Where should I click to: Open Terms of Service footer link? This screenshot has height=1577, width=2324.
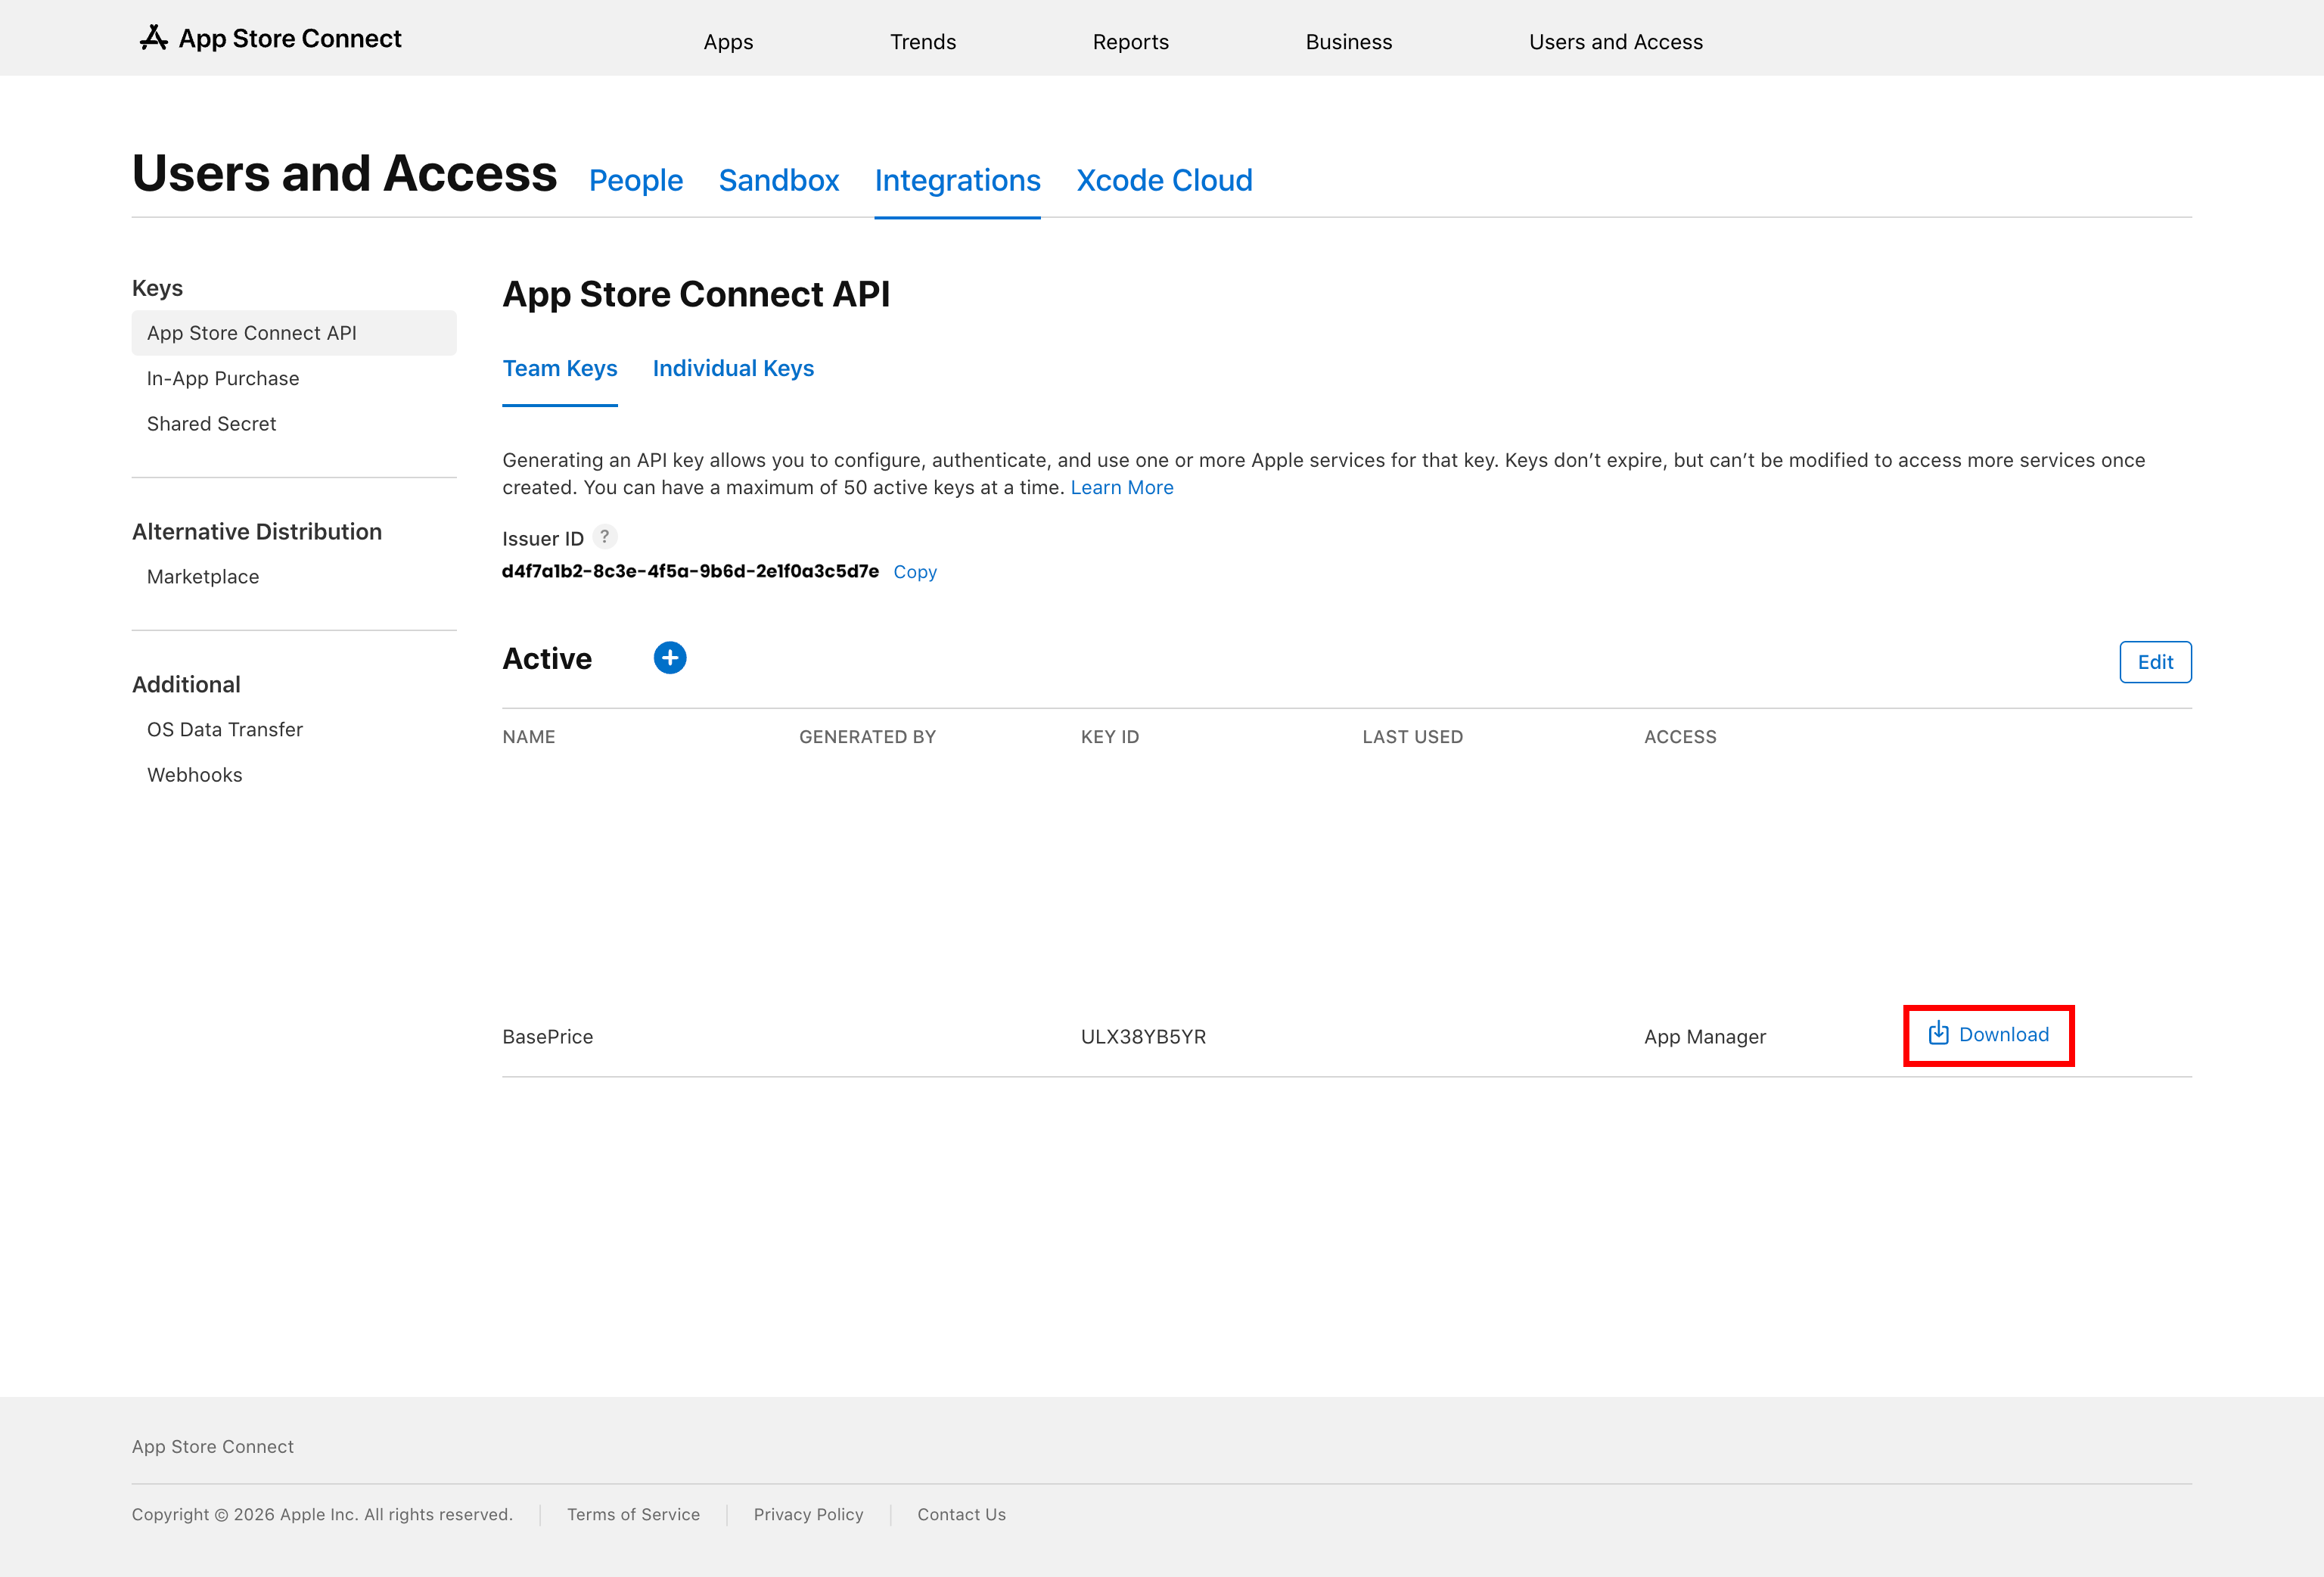tap(633, 1514)
